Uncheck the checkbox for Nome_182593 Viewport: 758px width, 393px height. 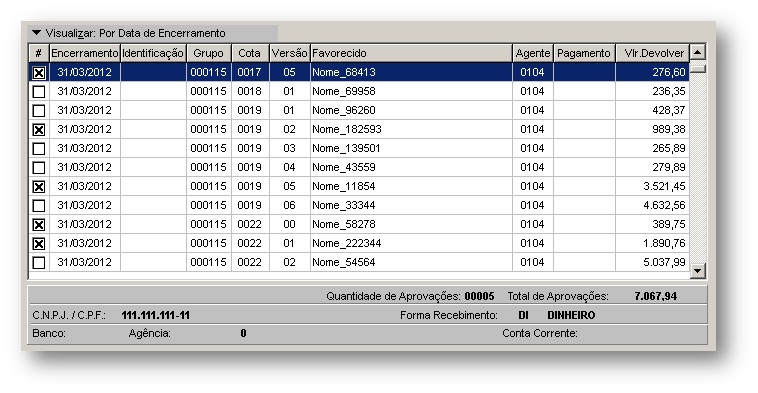click(39, 130)
